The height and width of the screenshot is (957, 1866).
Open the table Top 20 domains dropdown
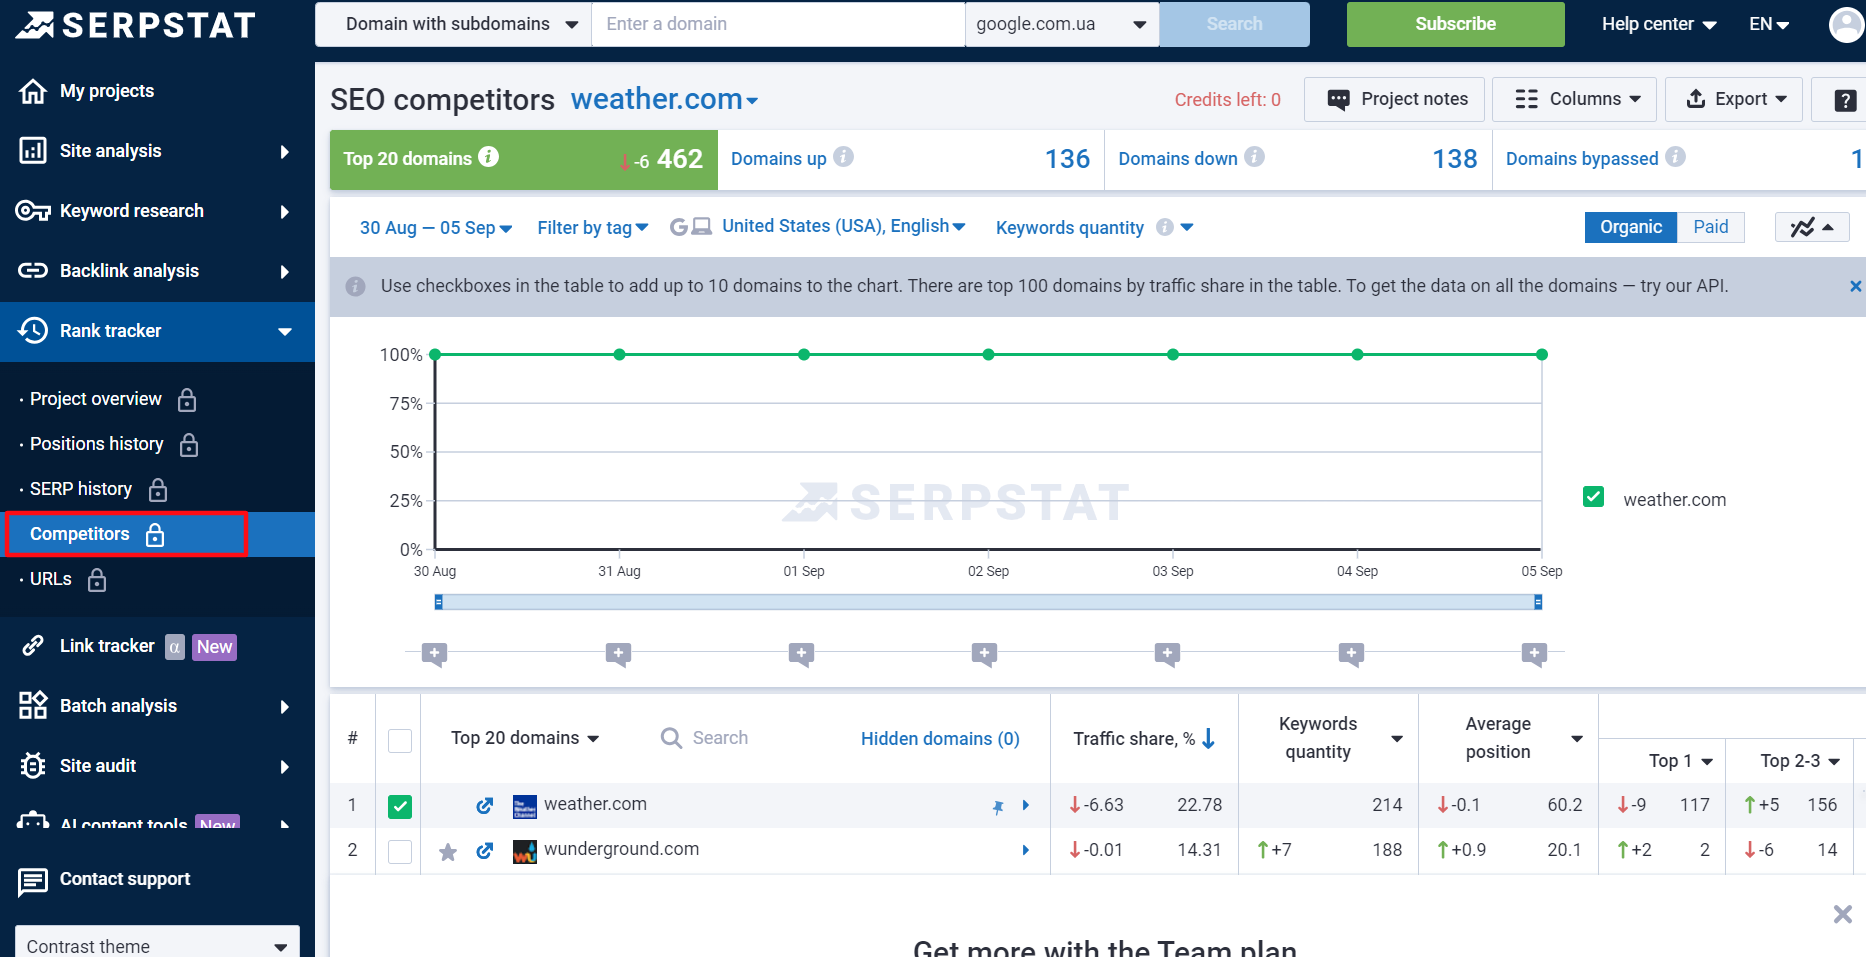(x=525, y=738)
